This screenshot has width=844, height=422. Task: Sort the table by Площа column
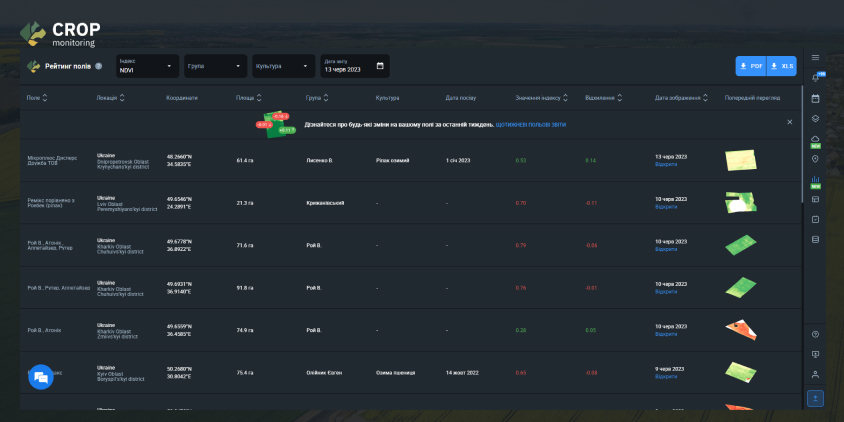pos(260,98)
